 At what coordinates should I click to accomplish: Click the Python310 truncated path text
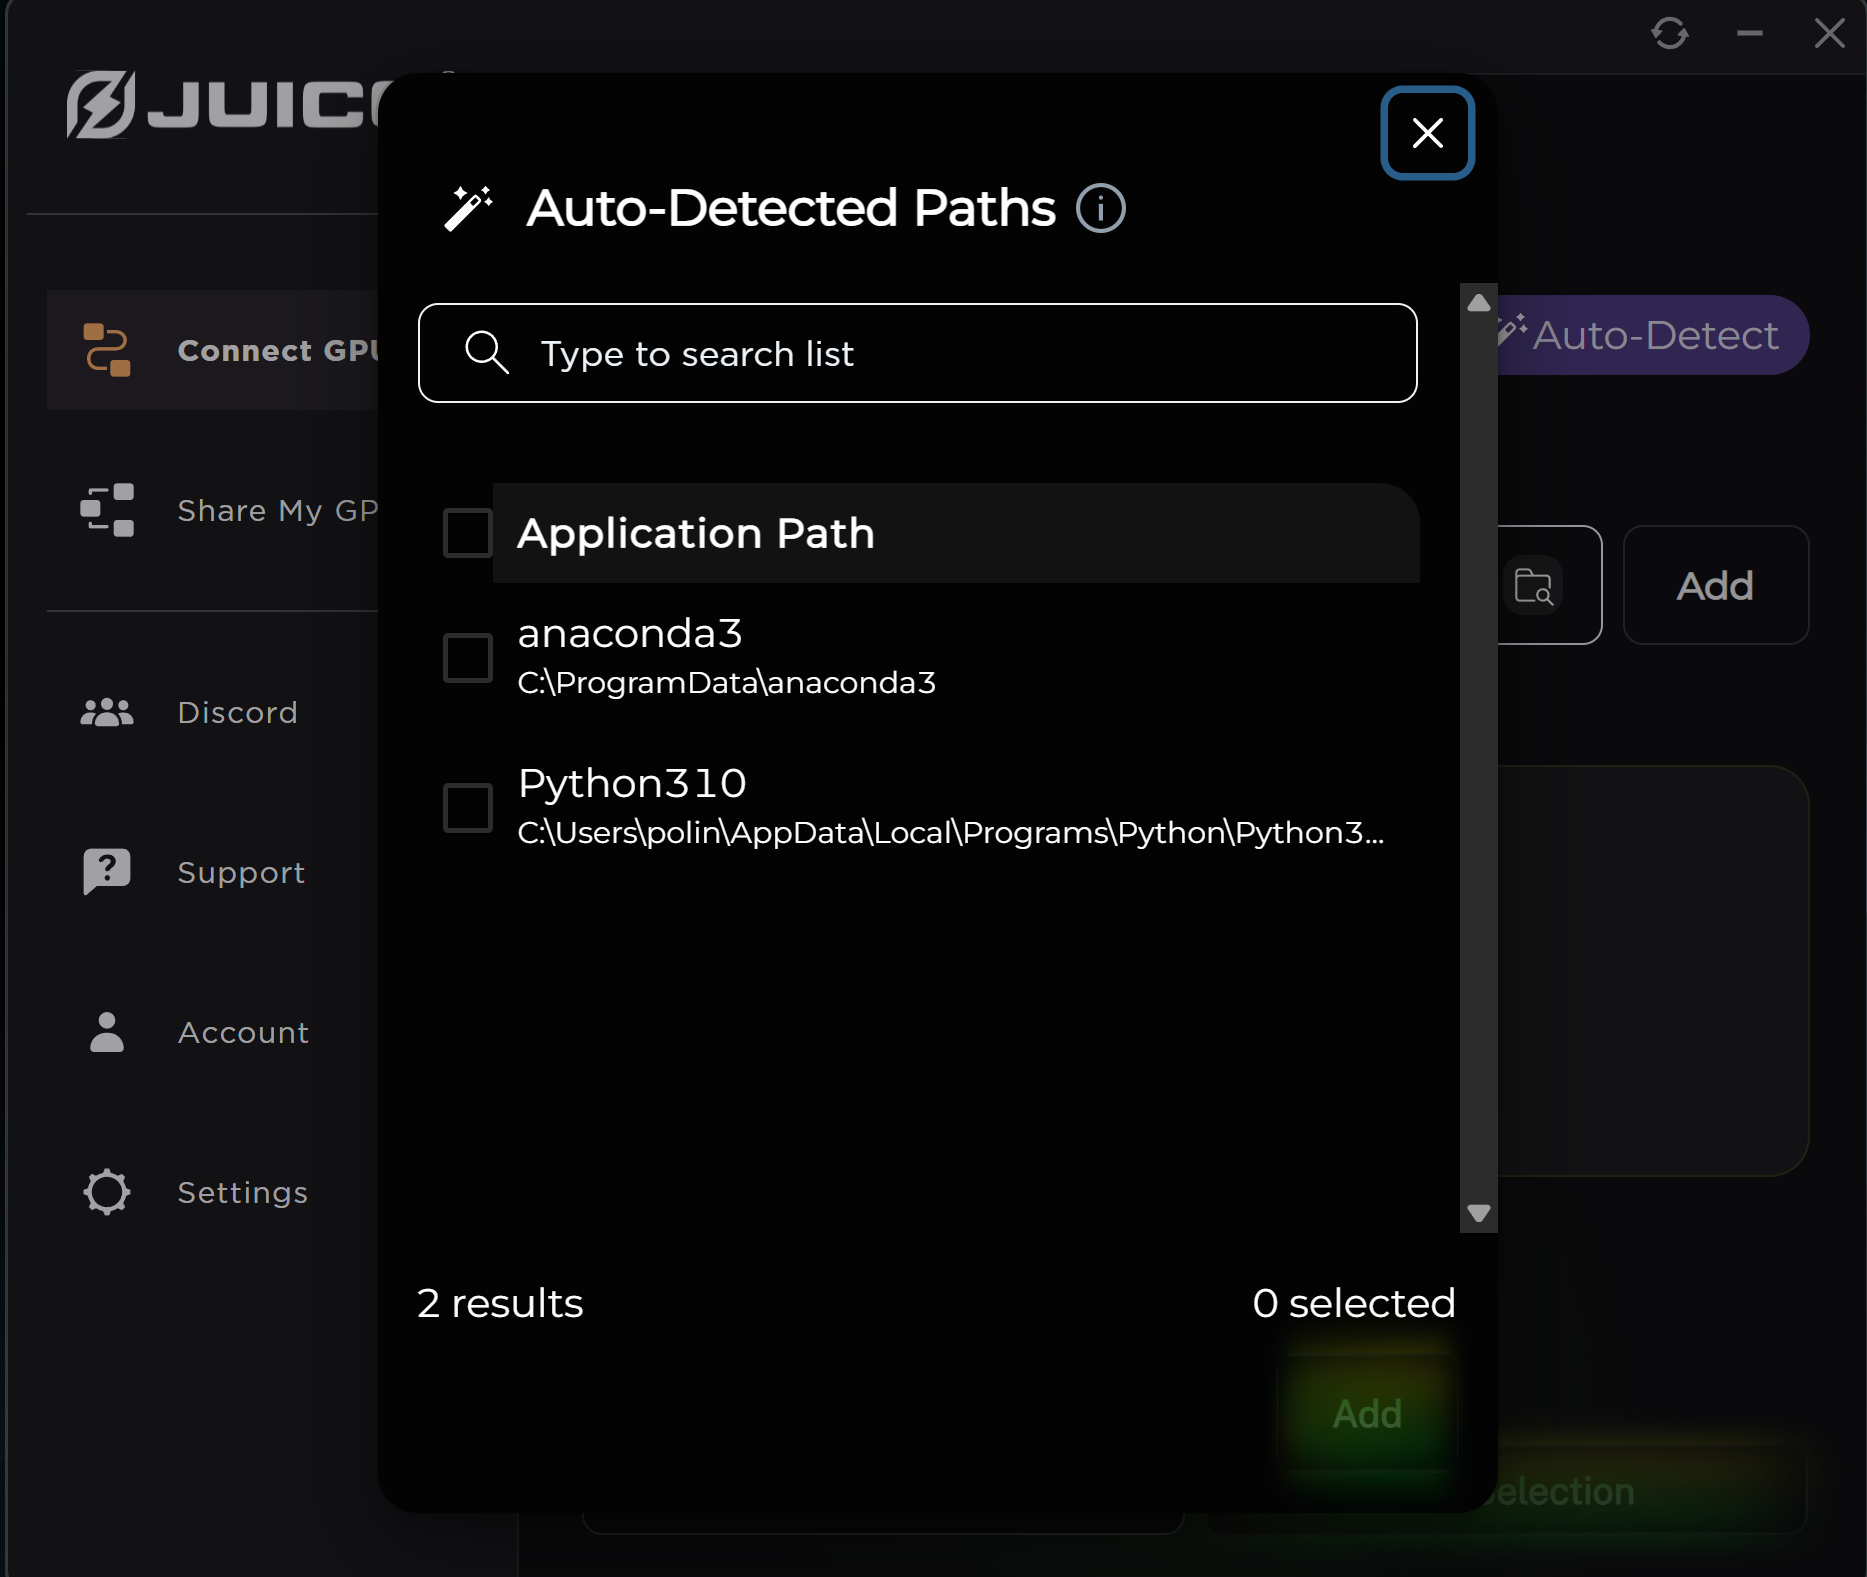point(951,832)
